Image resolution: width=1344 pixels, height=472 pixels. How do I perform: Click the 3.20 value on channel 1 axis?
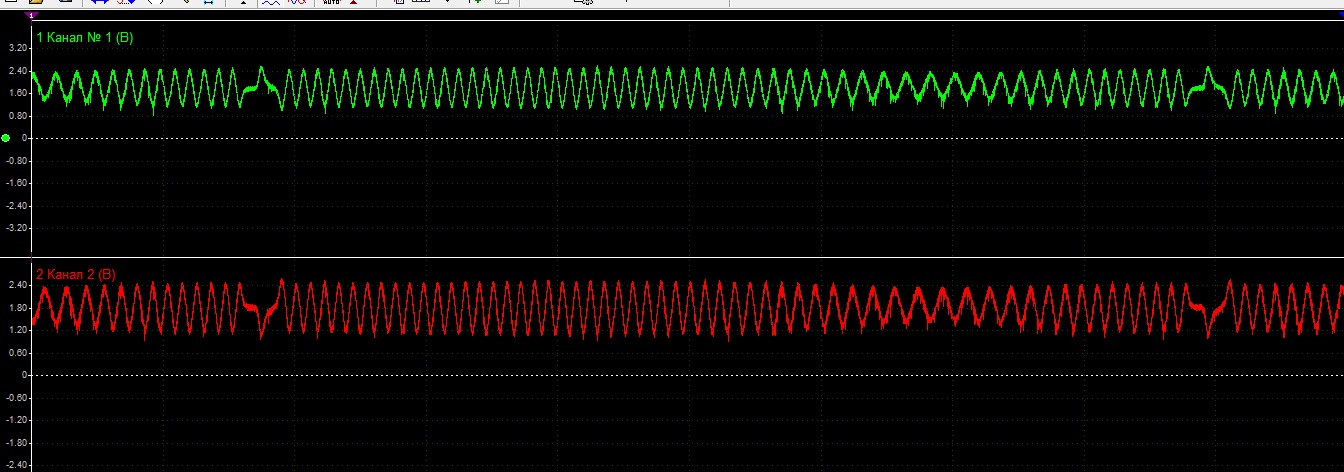point(16,48)
